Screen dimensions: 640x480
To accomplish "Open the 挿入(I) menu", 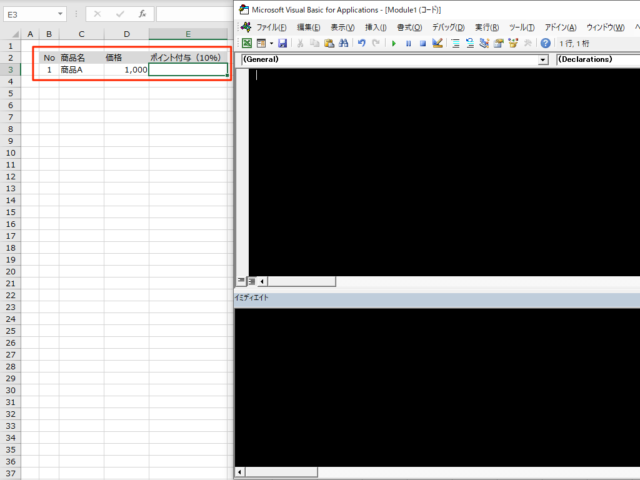I will 375,27.
